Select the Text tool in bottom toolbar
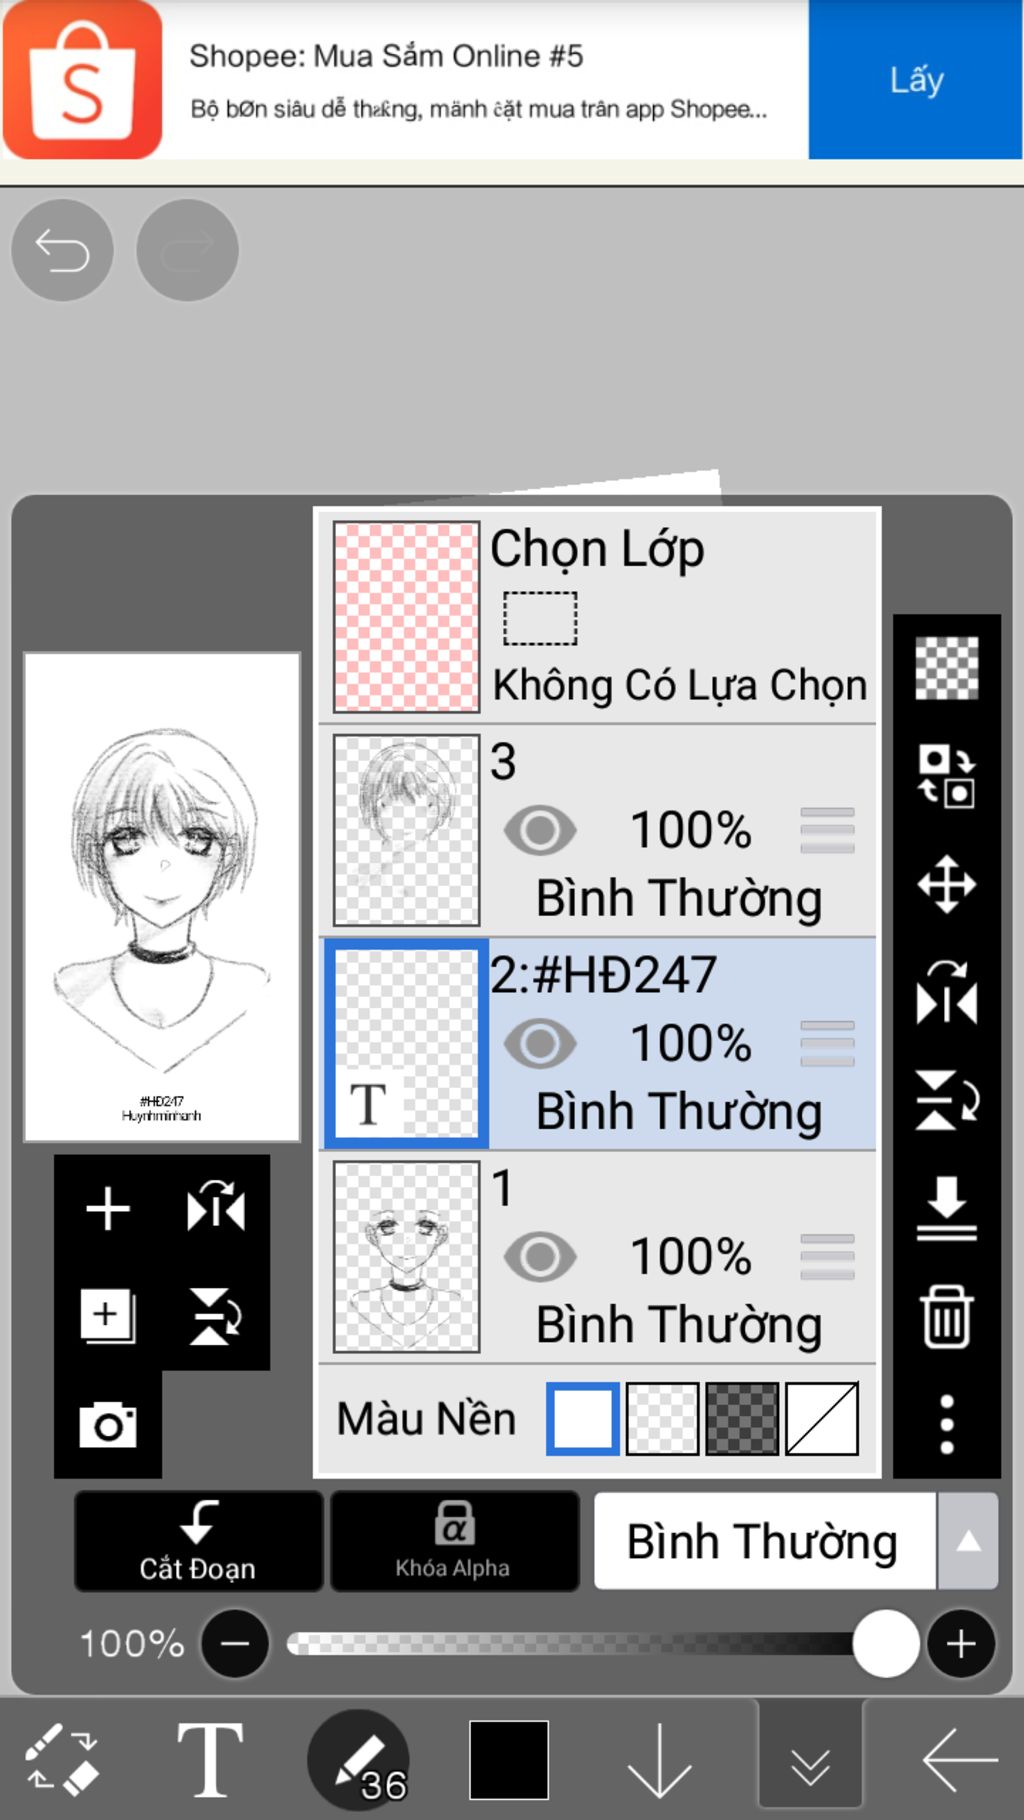The width and height of the screenshot is (1024, 1820). coord(210,1760)
